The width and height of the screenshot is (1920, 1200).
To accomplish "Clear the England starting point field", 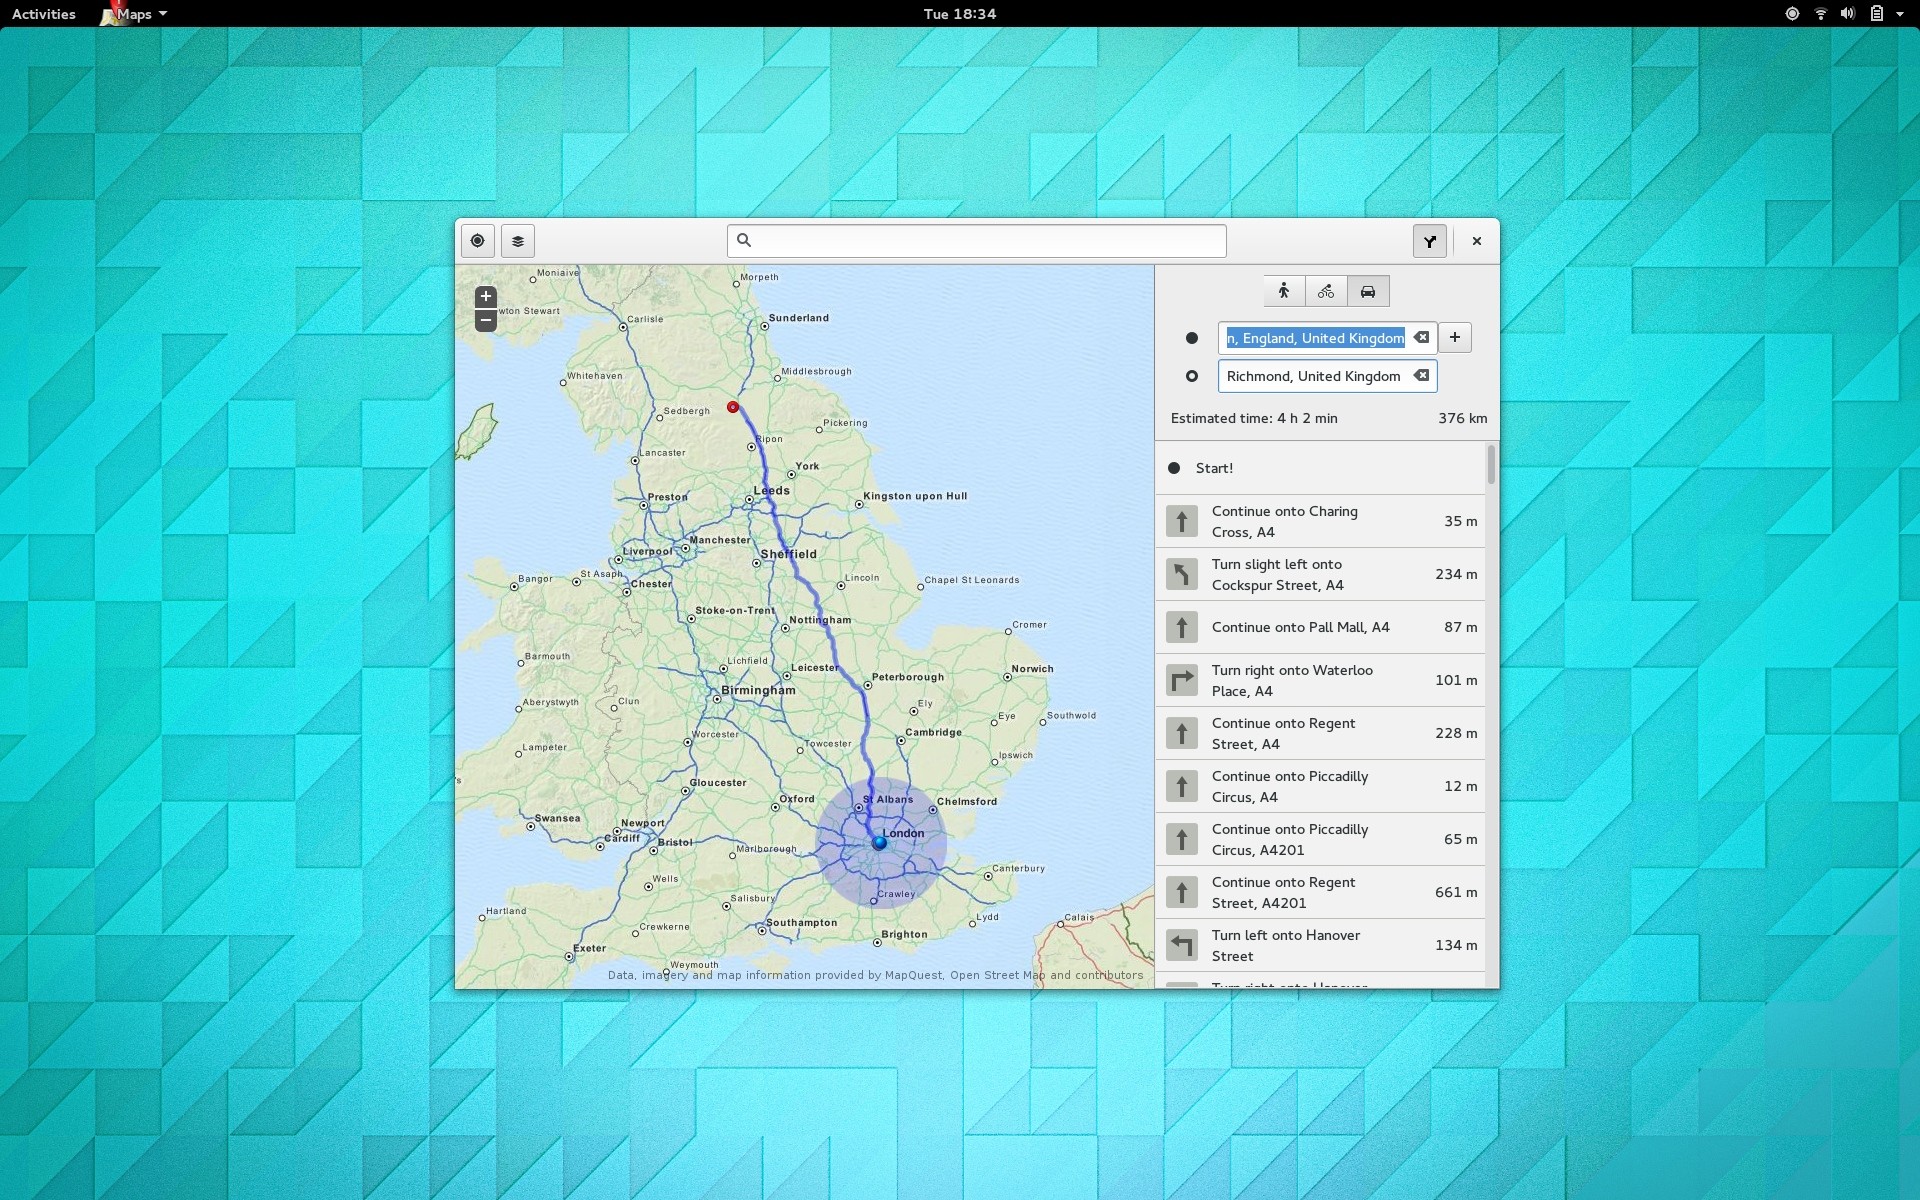I will [x=1422, y=337].
